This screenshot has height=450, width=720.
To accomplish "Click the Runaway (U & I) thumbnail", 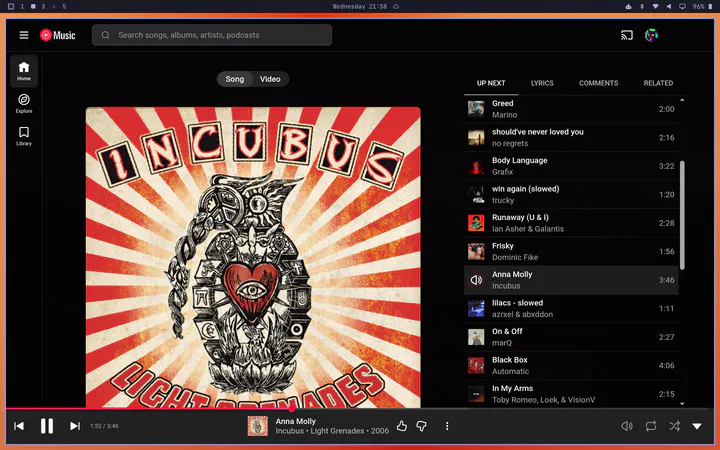I will [x=476, y=223].
